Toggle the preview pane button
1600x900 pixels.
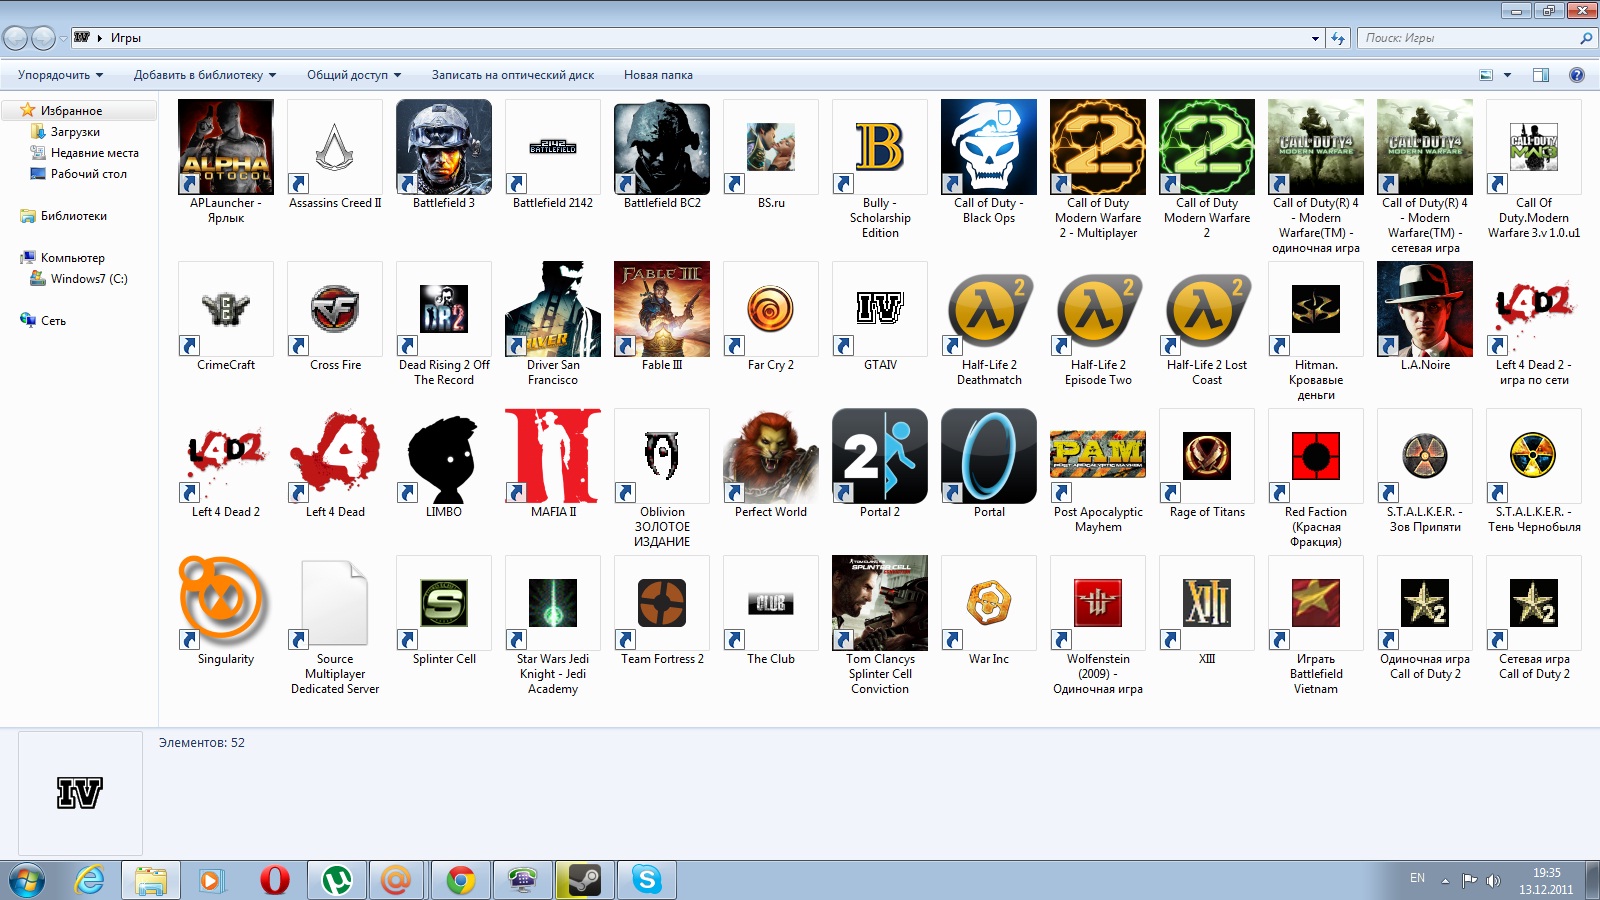pos(1540,75)
